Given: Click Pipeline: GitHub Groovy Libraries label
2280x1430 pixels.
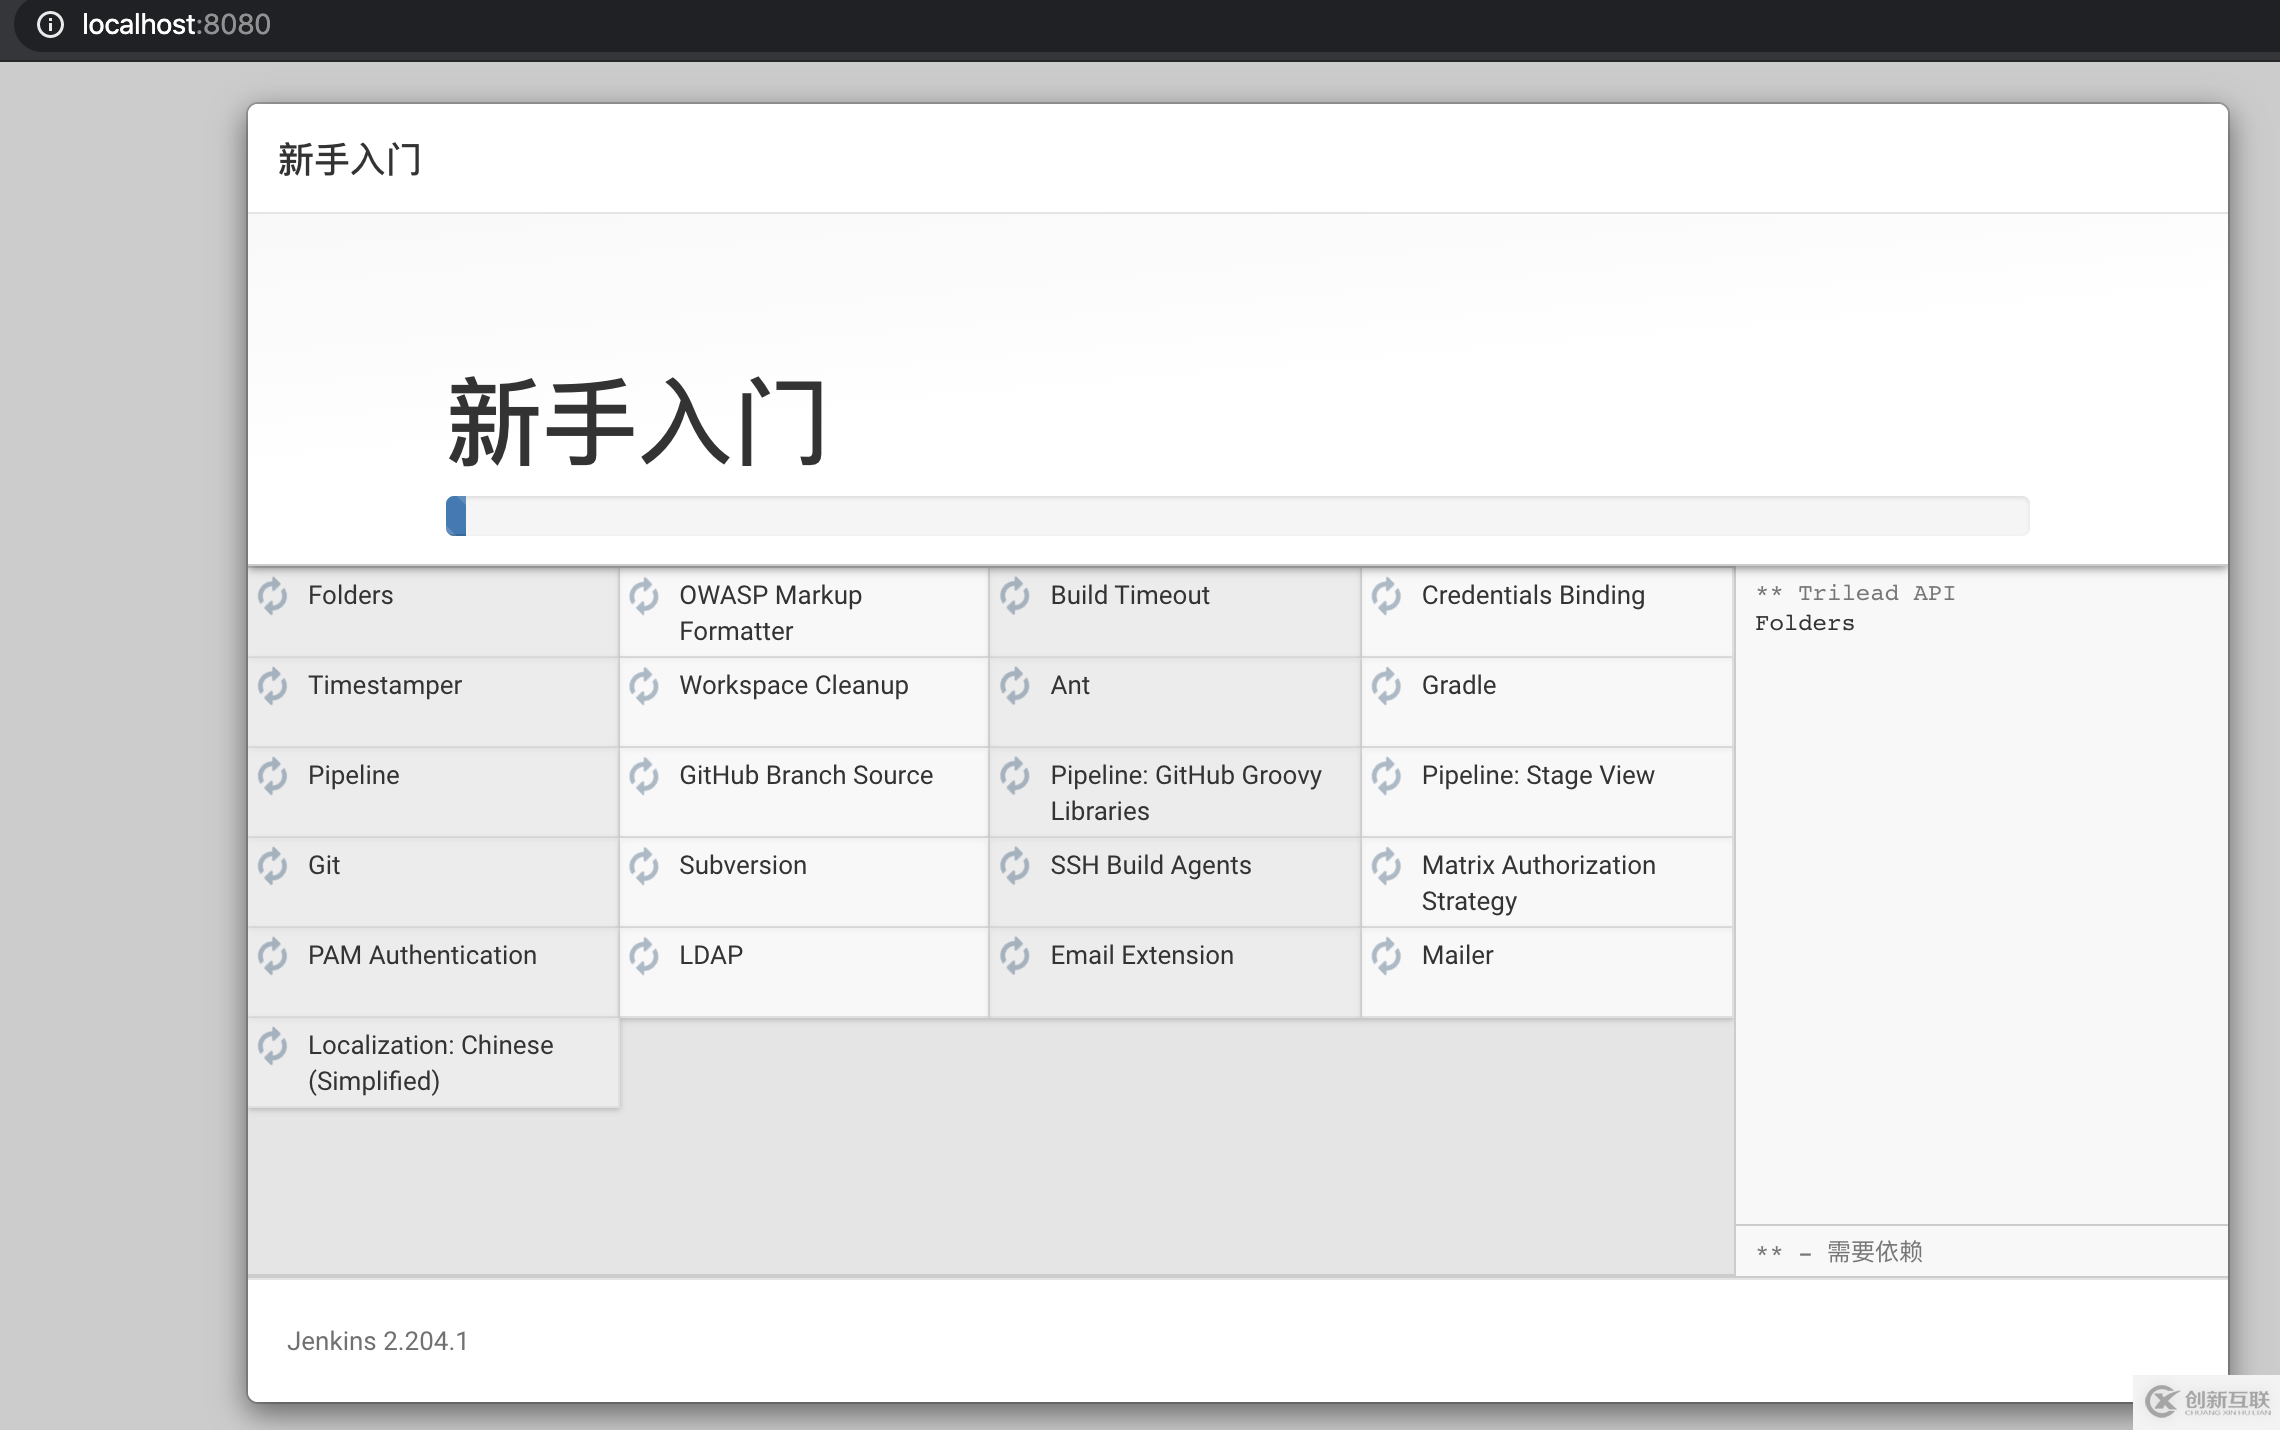Looking at the screenshot, I should [x=1186, y=793].
